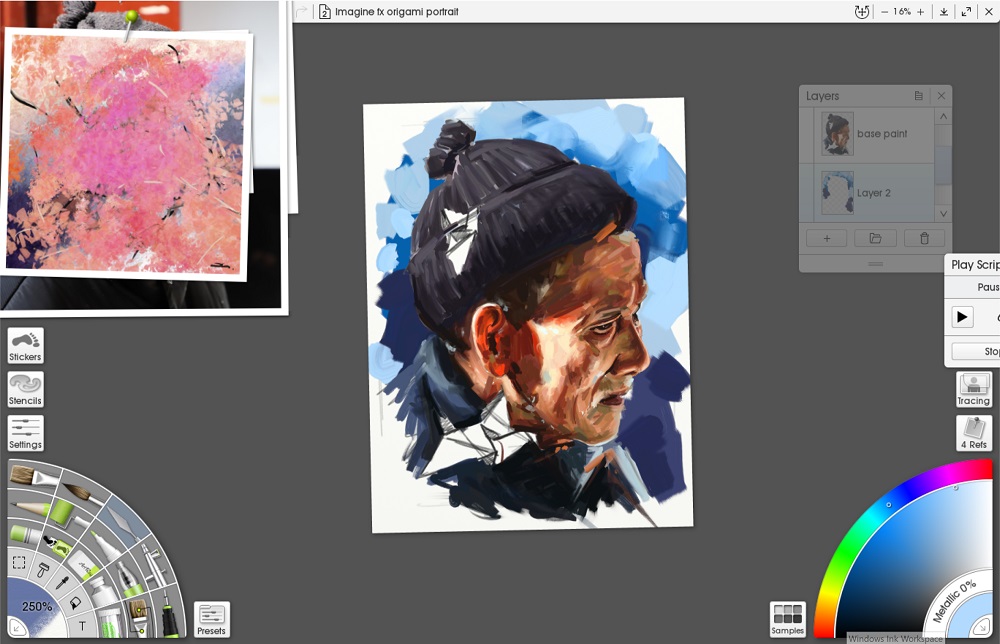Toggle visibility of Layer 2
This screenshot has width=1000, height=644.
[807, 193]
